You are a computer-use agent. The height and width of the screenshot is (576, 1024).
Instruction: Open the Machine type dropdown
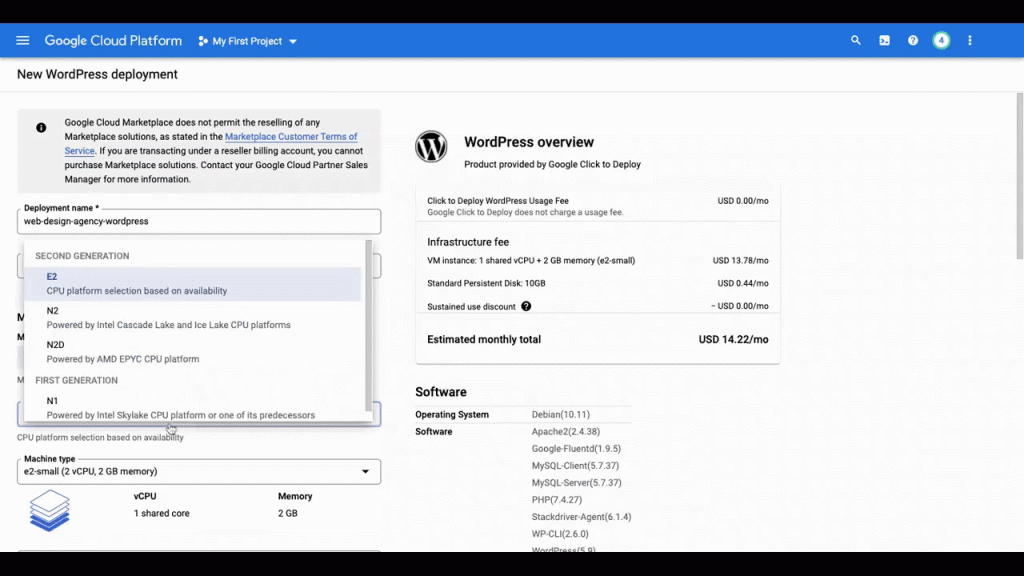[199, 471]
